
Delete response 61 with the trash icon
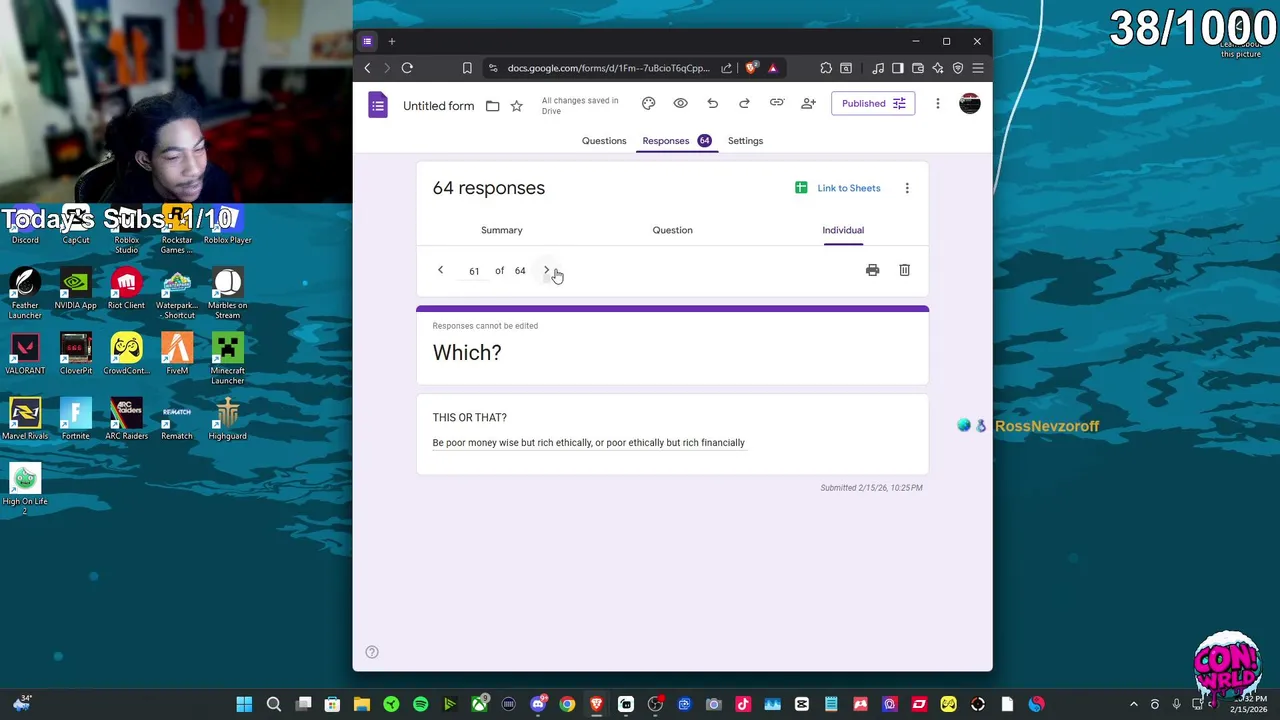point(904,270)
